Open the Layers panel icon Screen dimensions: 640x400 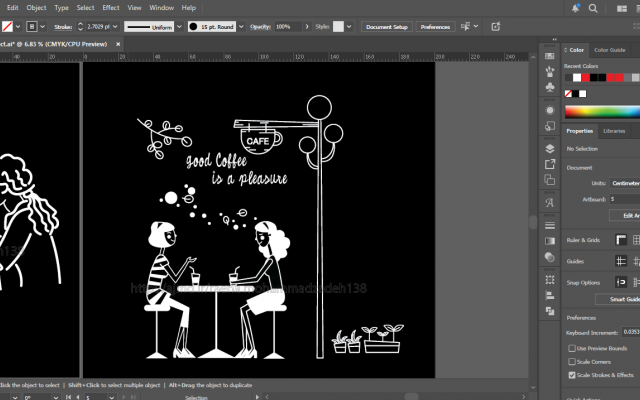point(550,148)
